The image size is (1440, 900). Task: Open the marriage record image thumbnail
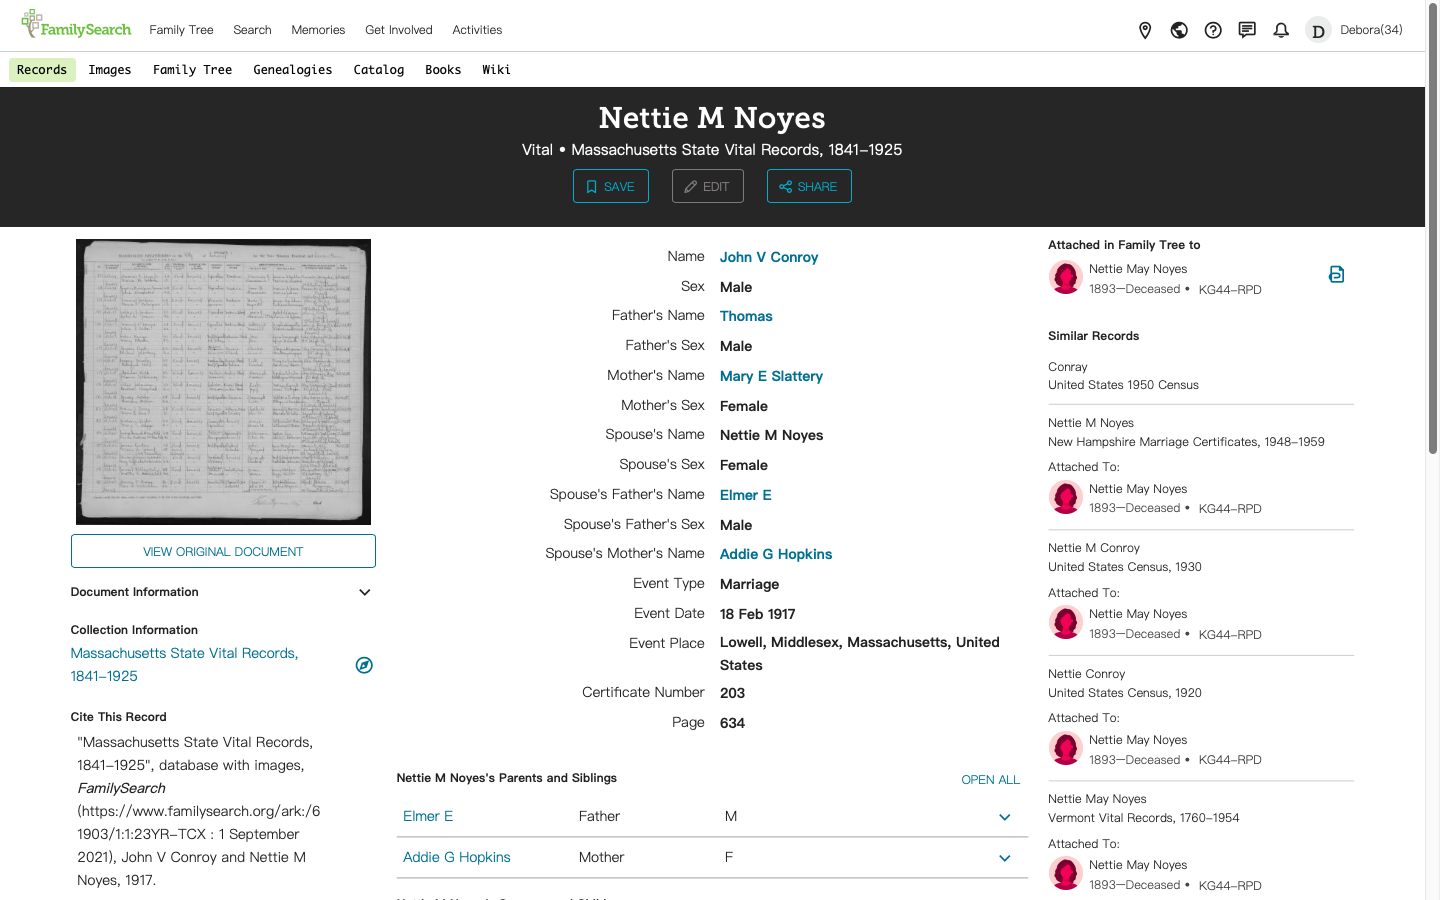coord(223,382)
